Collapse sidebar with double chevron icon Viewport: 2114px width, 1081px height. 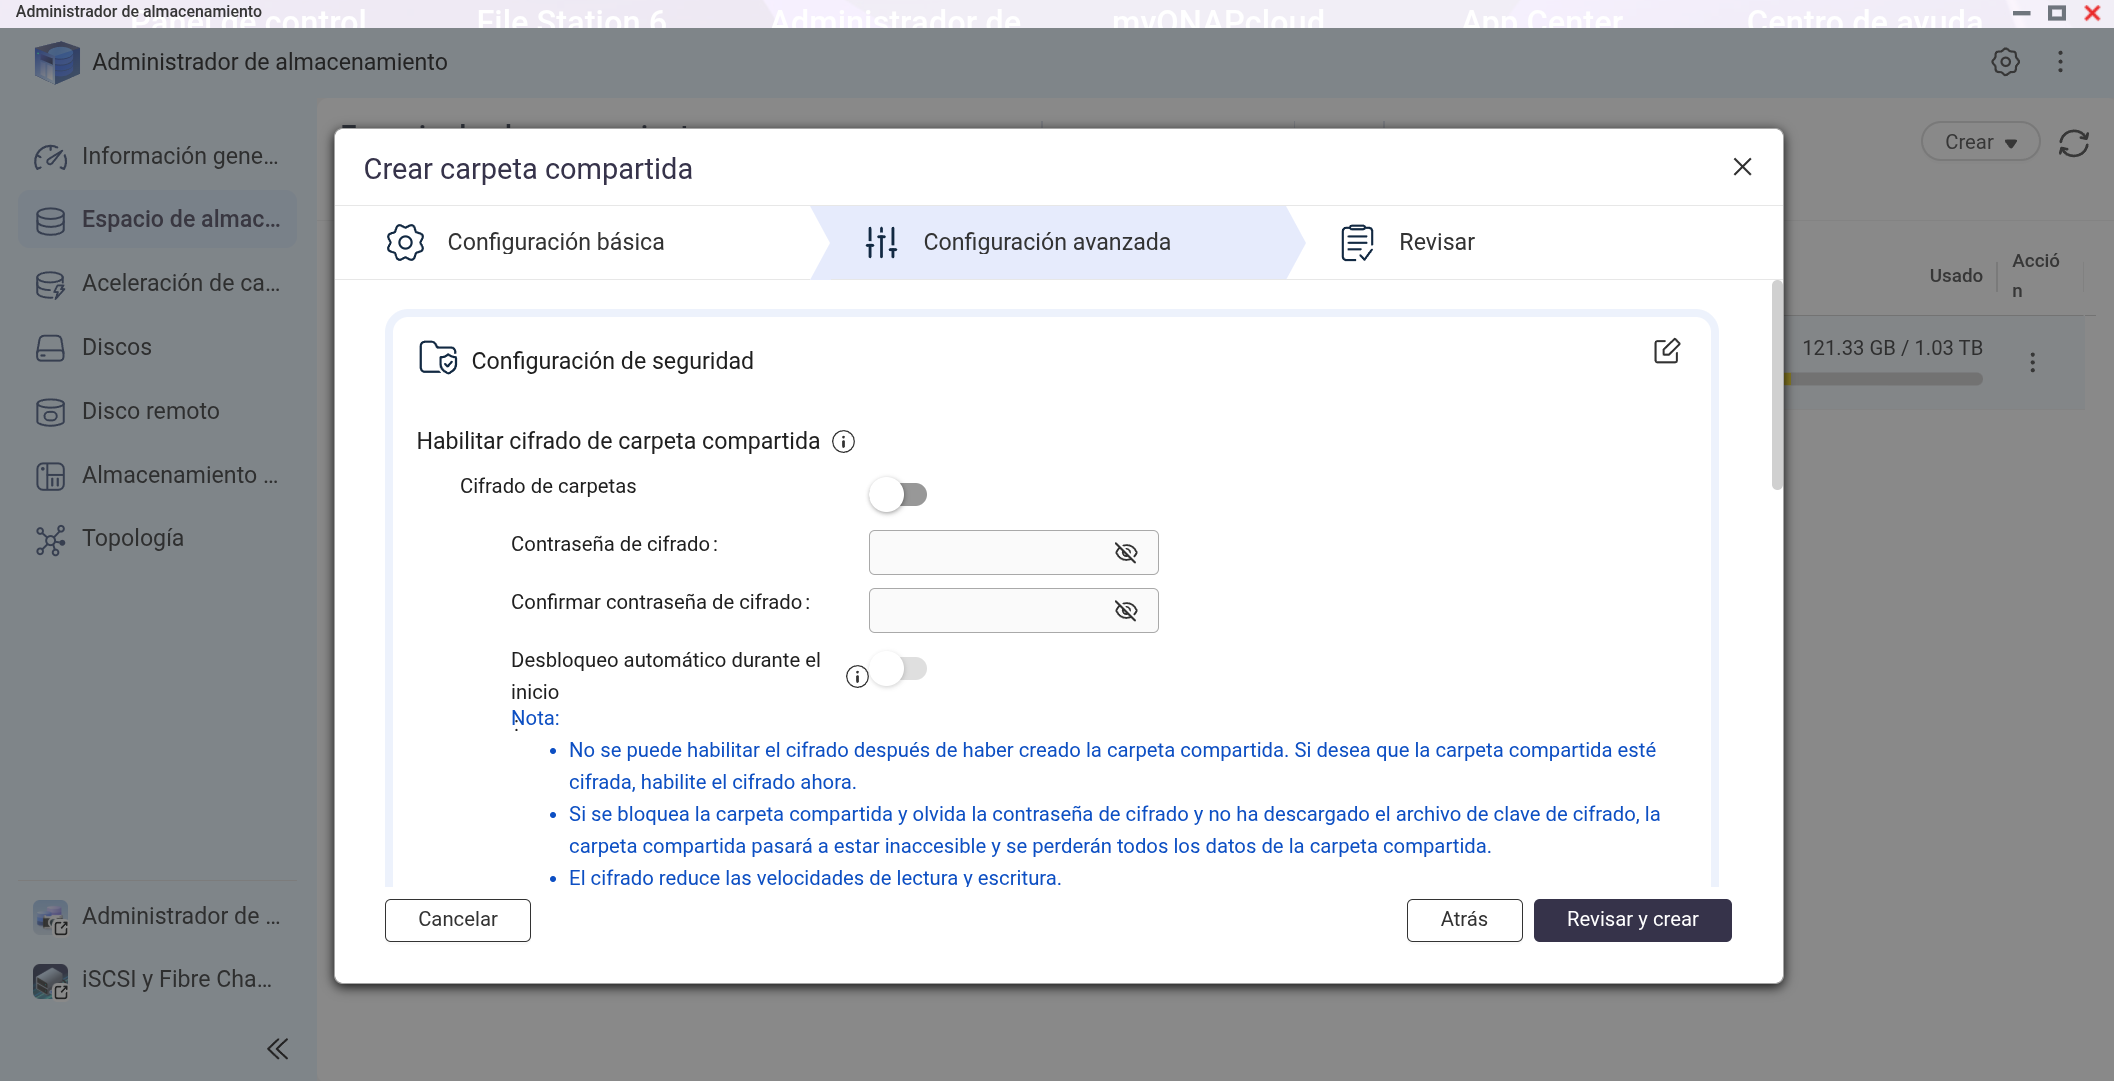(x=277, y=1048)
